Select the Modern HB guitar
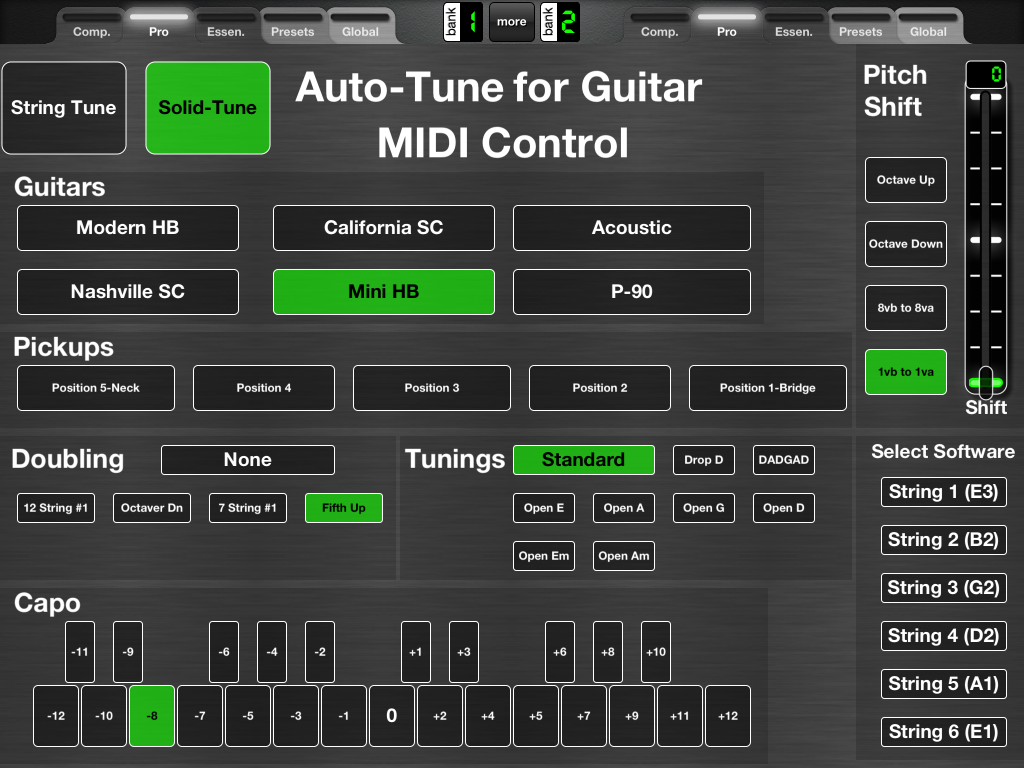 tap(128, 228)
